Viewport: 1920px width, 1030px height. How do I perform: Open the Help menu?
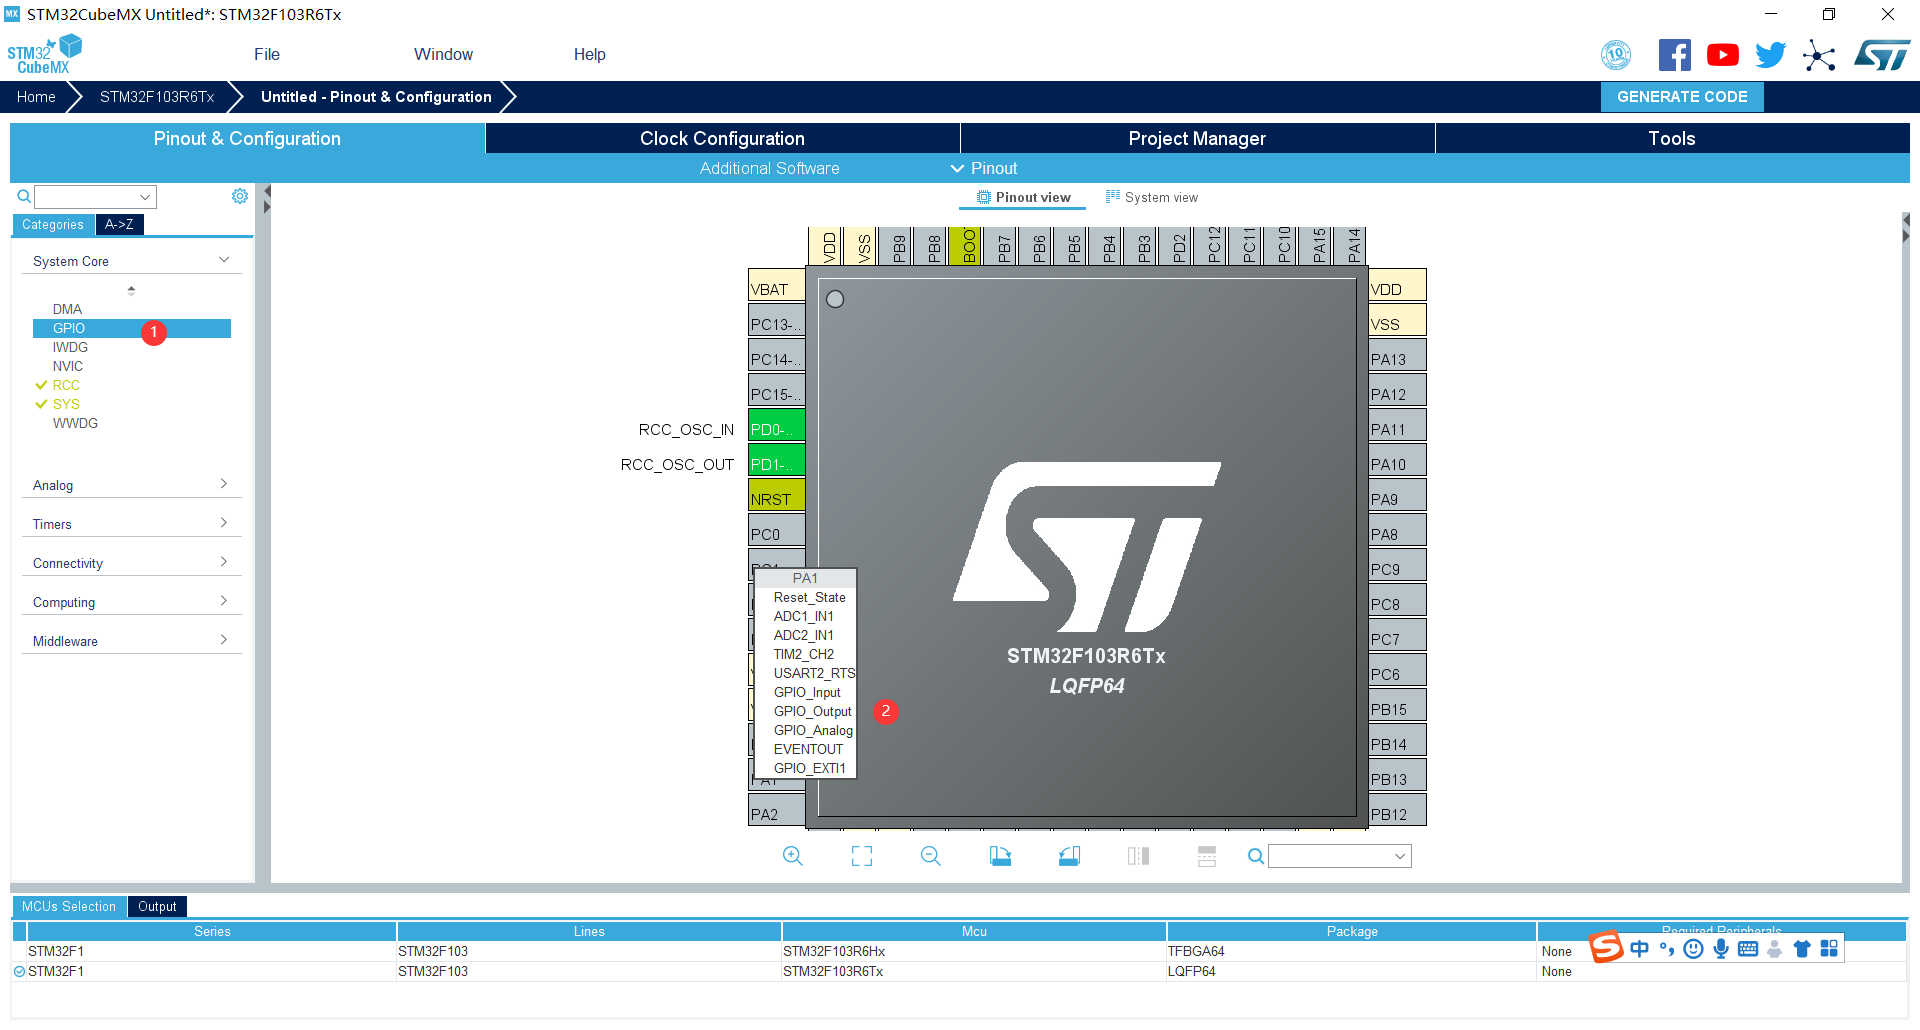click(590, 55)
